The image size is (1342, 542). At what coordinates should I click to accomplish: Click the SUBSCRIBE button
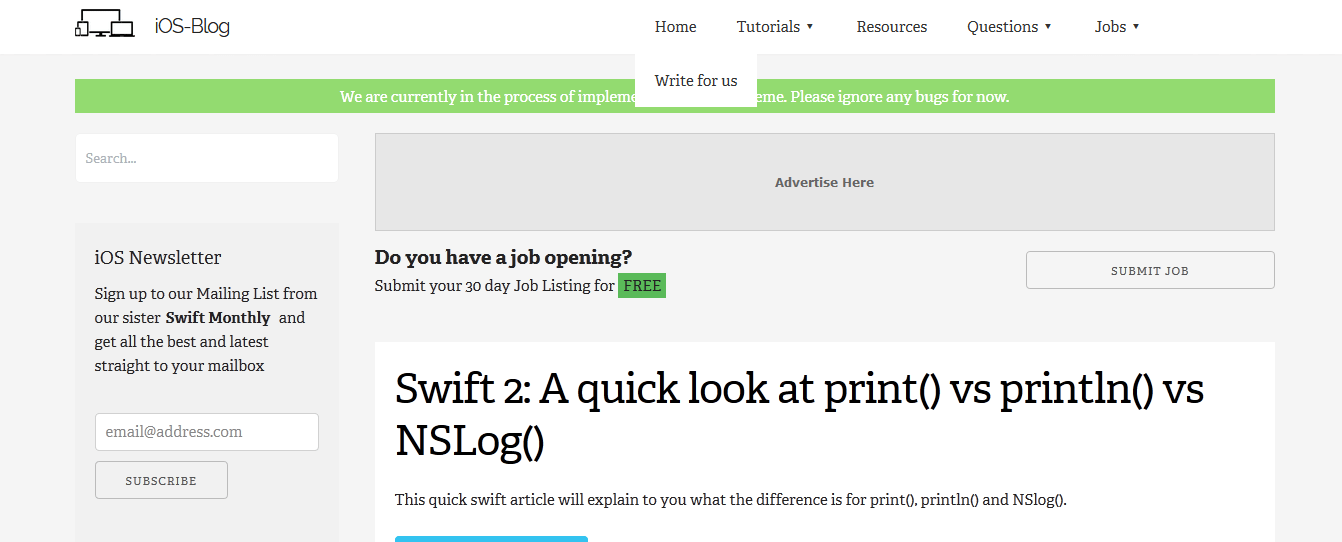point(161,480)
